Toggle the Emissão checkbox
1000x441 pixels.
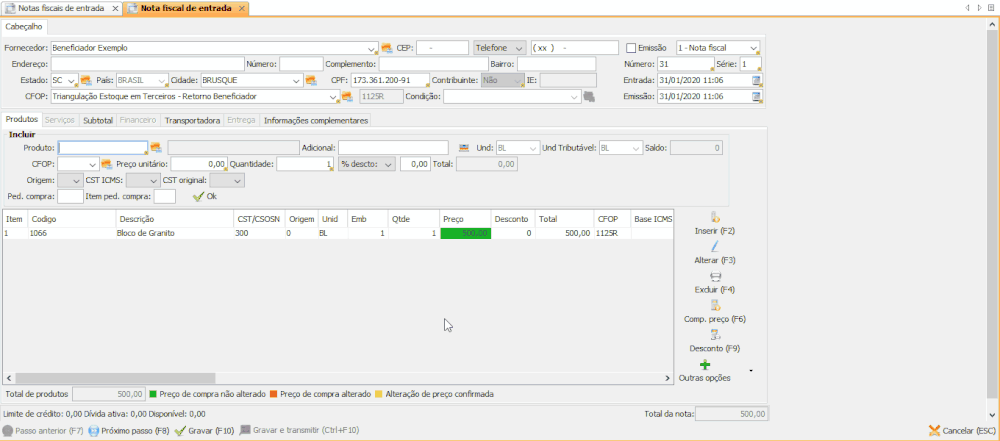[631, 48]
